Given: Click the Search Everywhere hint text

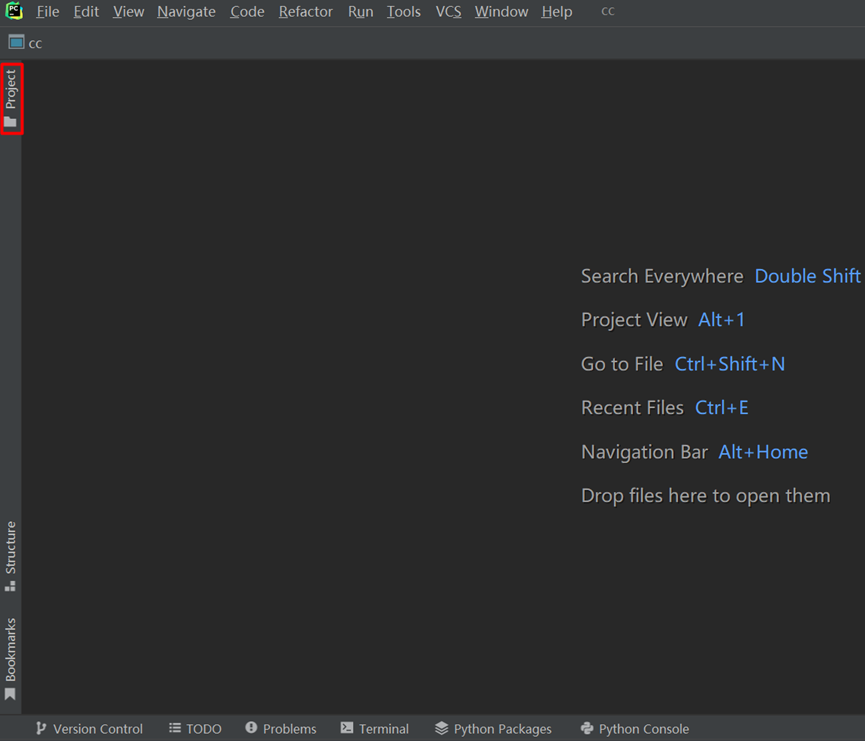Looking at the screenshot, I should tap(662, 276).
